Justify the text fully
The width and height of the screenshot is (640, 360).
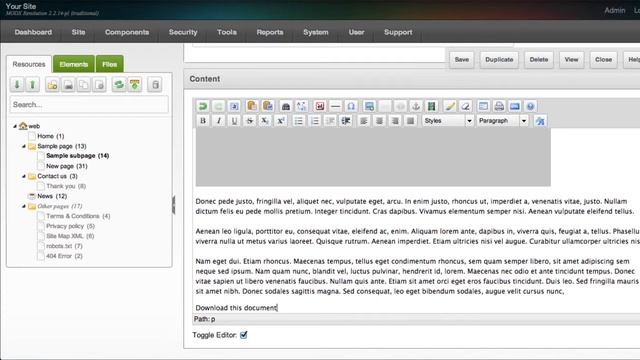411,121
